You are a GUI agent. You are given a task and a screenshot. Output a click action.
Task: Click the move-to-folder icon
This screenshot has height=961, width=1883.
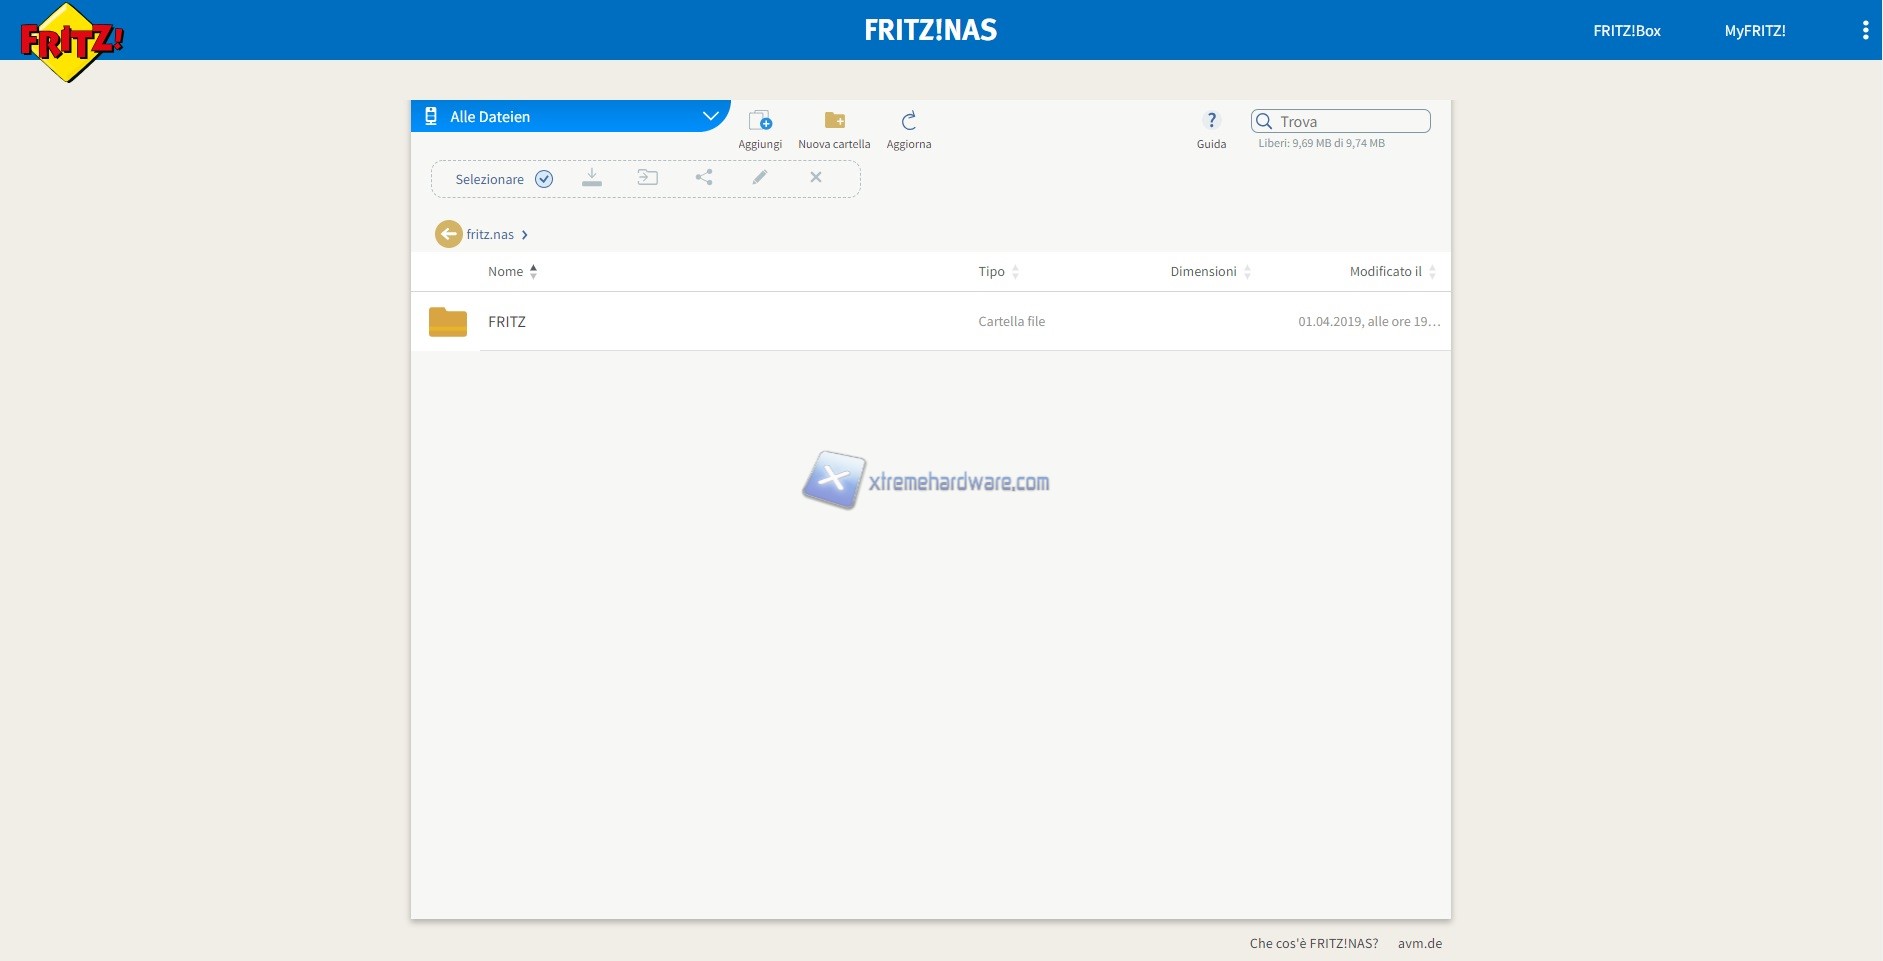coord(648,178)
